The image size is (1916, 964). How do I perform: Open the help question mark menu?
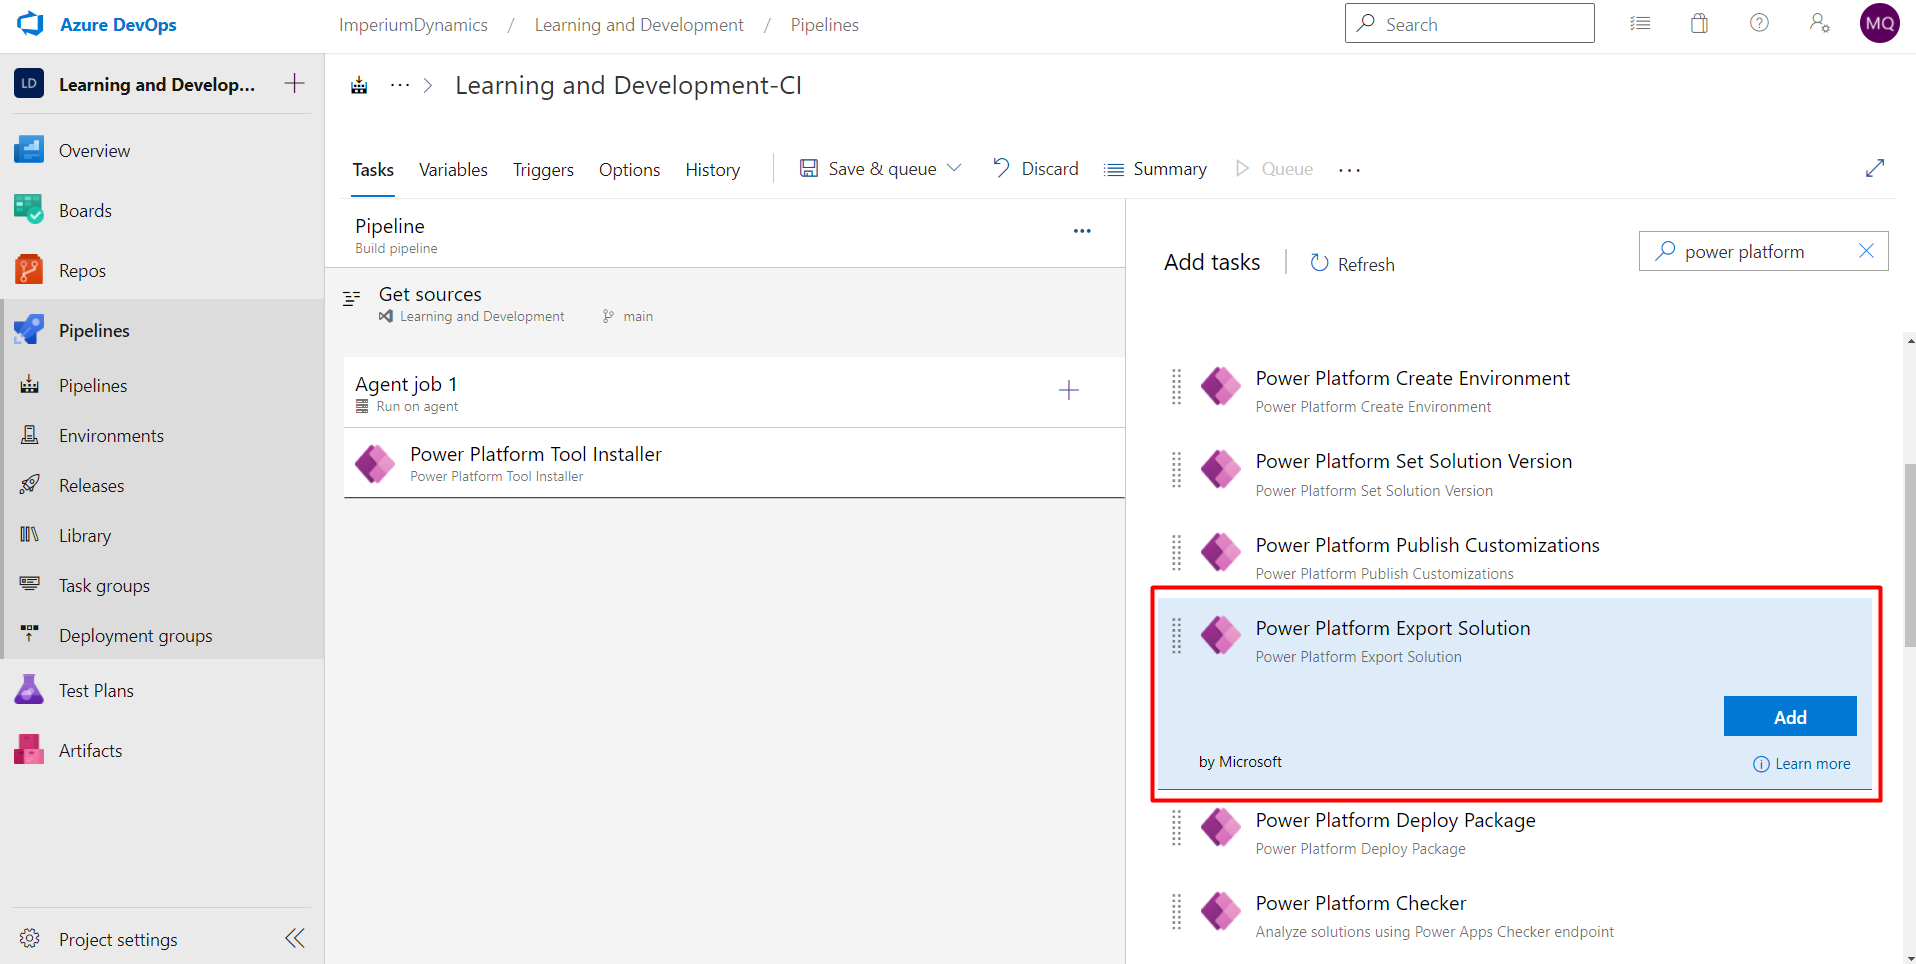(x=1759, y=22)
